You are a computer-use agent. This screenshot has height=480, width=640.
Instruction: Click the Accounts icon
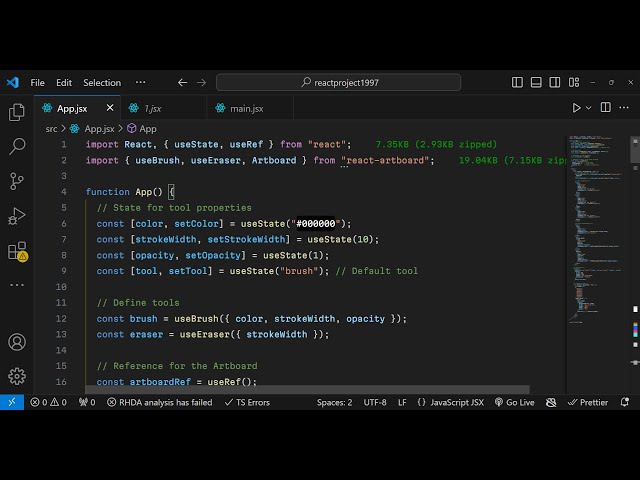click(x=17, y=342)
